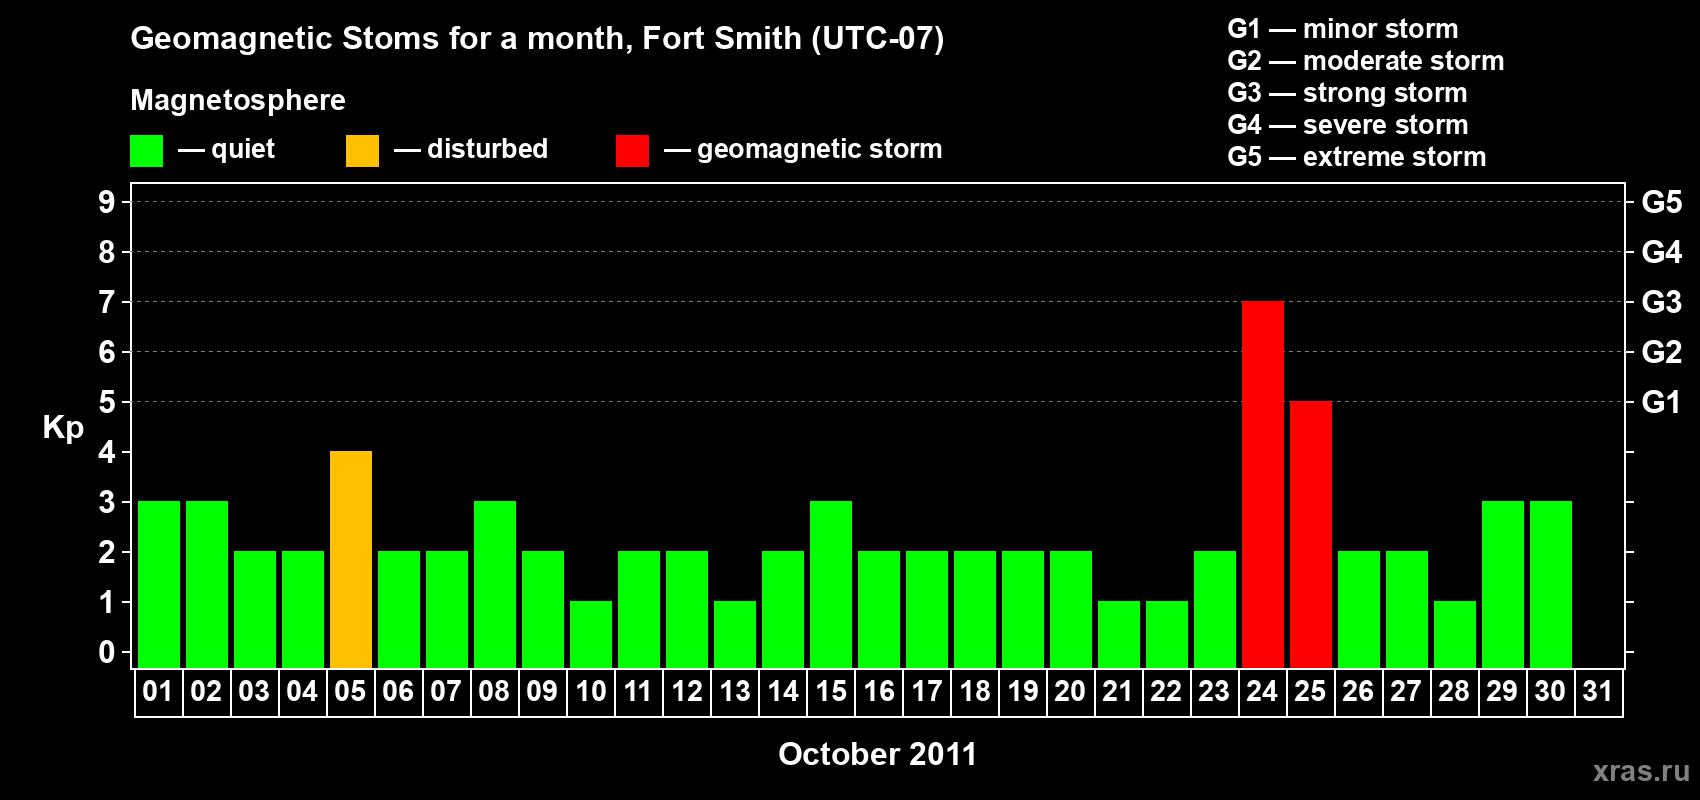Click the 'G2 — moderate storm' legend line
The image size is (1700, 800).
pyautogui.click(x=1366, y=61)
